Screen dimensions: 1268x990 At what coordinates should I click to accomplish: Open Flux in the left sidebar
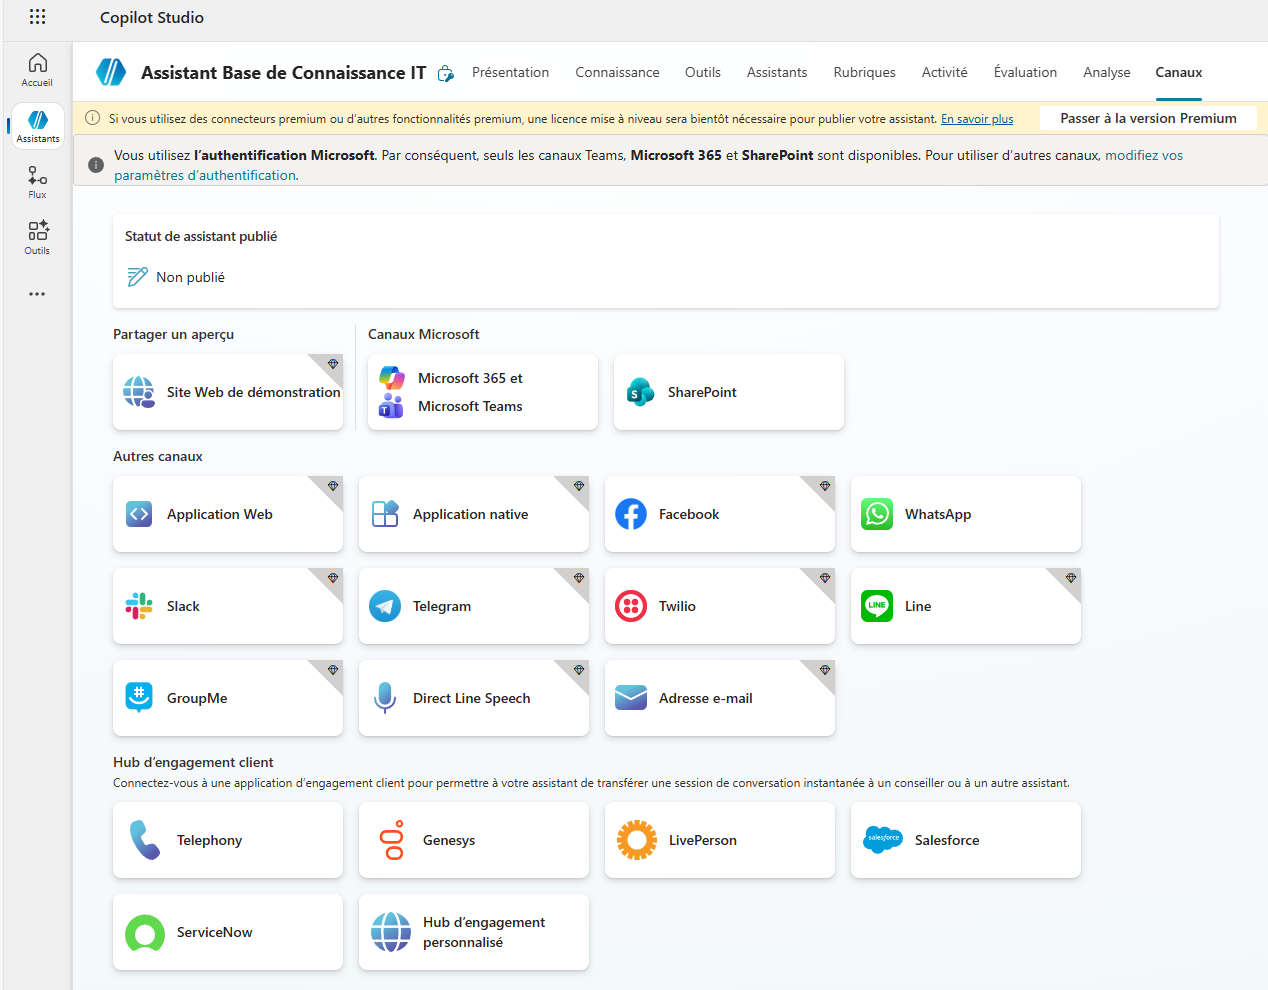click(37, 182)
